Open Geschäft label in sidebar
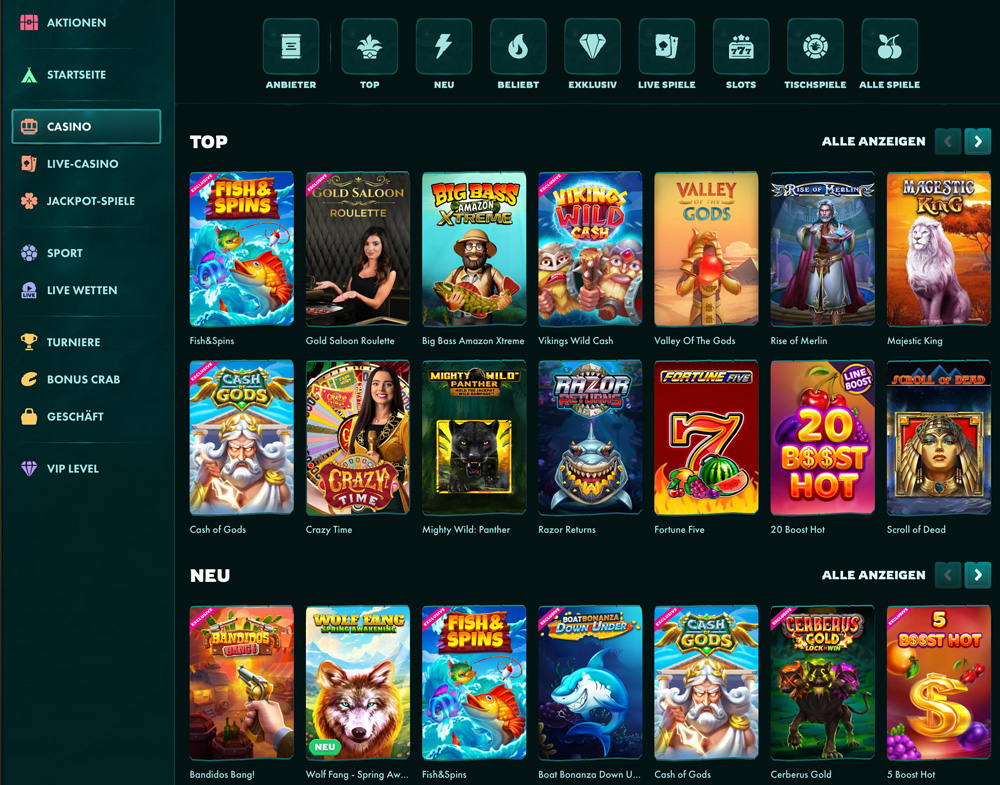 (75, 416)
